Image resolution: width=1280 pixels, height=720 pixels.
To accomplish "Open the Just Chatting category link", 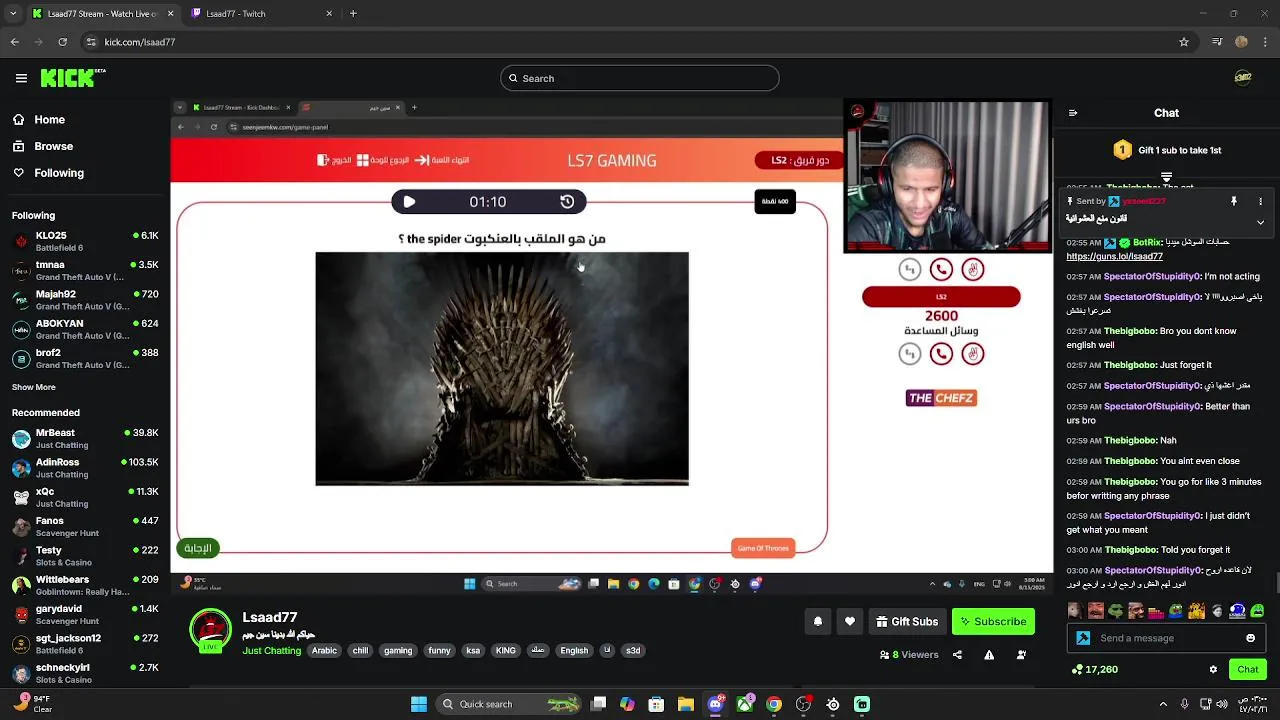I will pos(272,650).
